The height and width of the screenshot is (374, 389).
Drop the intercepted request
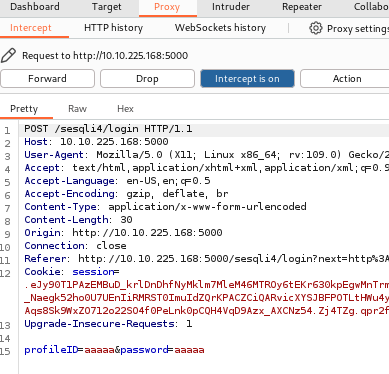(147, 79)
